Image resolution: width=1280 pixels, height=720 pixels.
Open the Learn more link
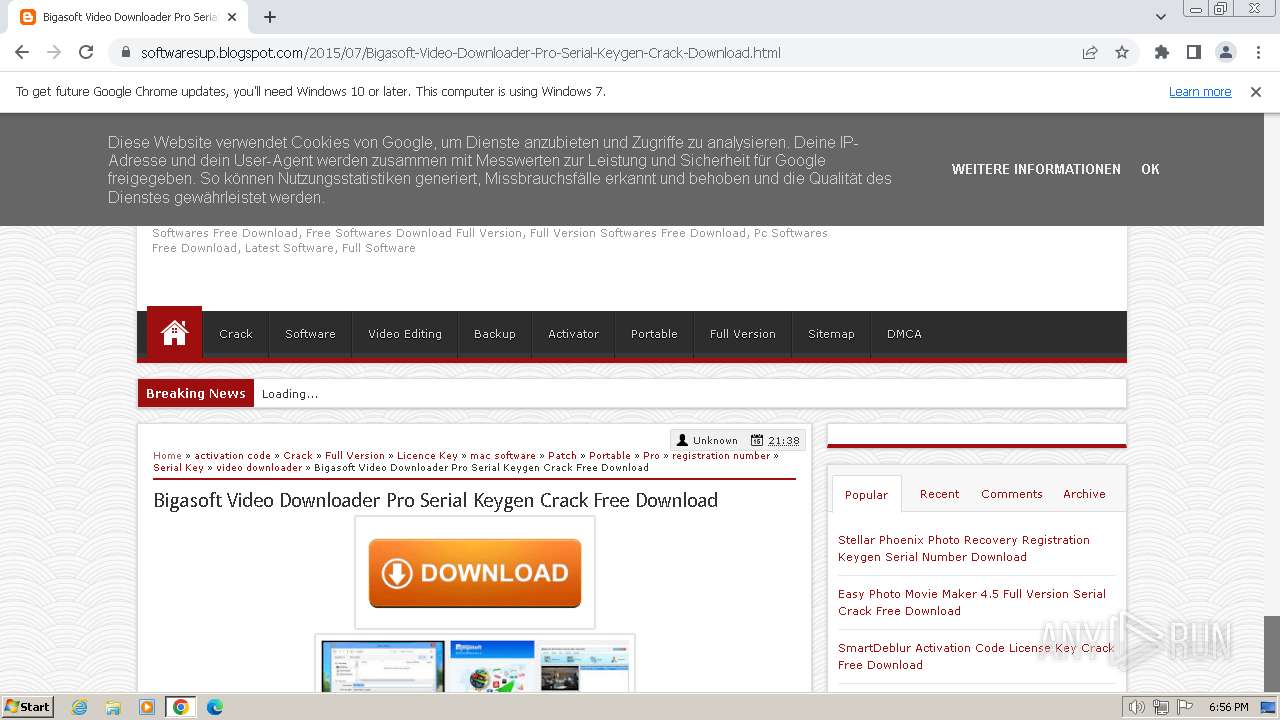coord(1200,91)
